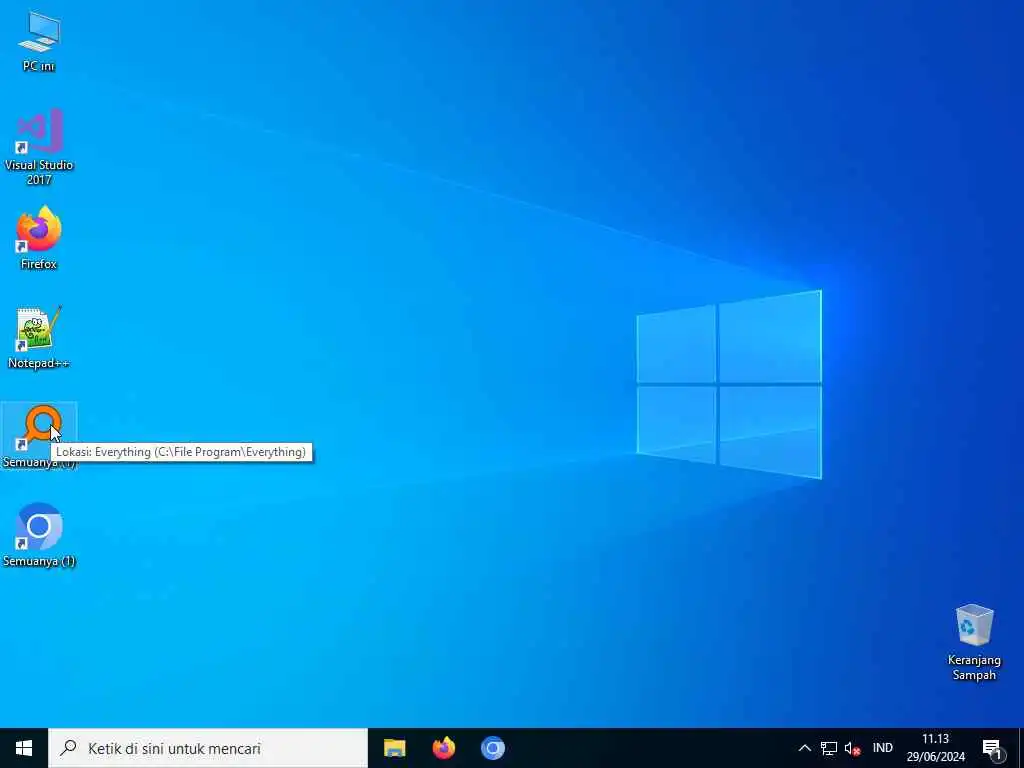
Task: Select the Notepad++ desktop shortcut
Action: (x=39, y=338)
